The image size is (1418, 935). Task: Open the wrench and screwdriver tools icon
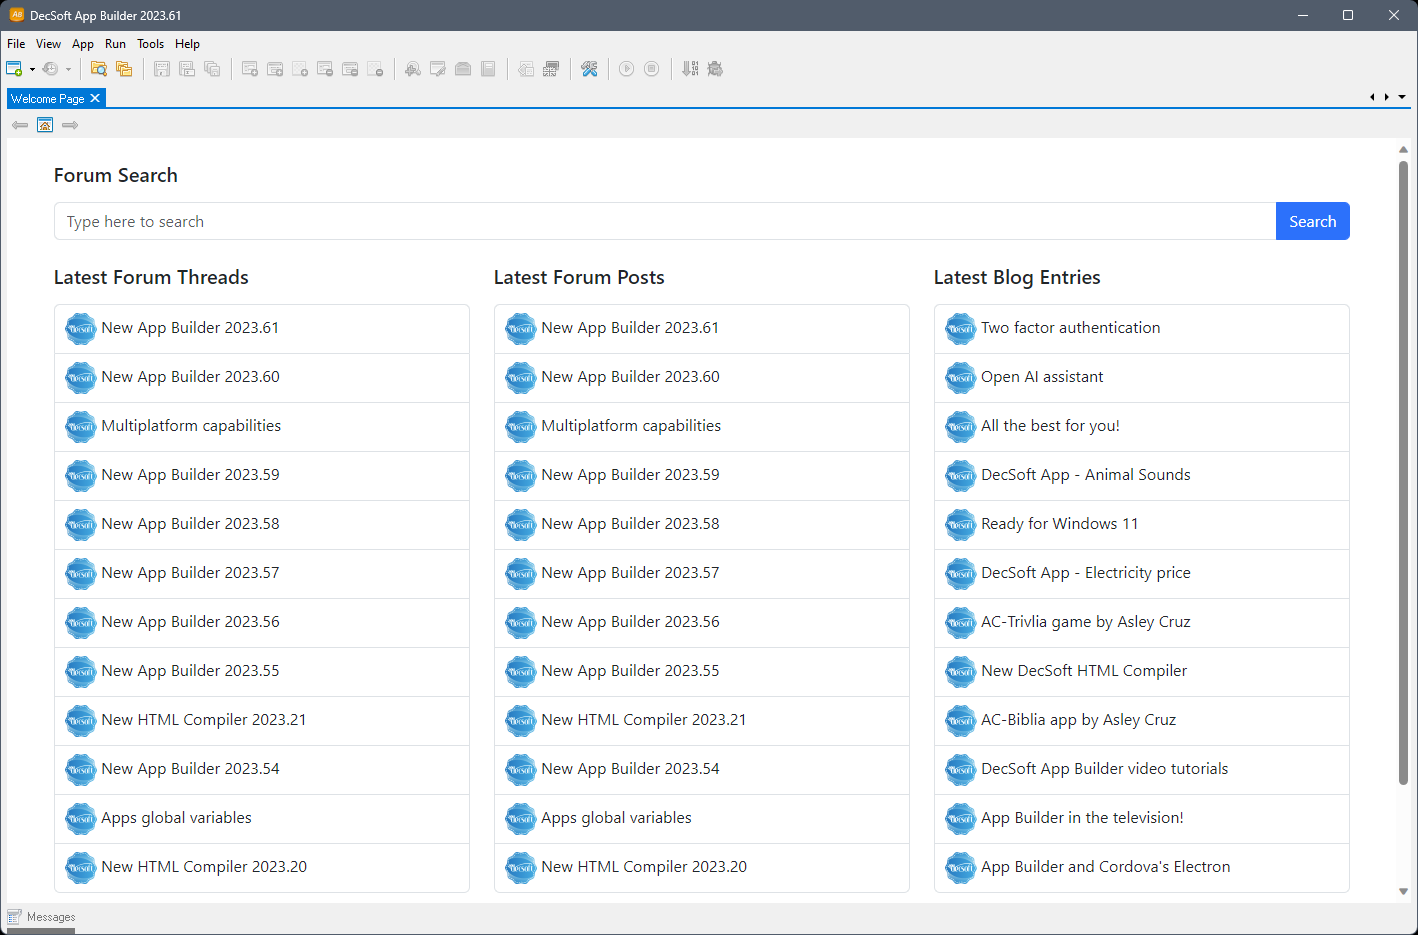[x=589, y=69]
